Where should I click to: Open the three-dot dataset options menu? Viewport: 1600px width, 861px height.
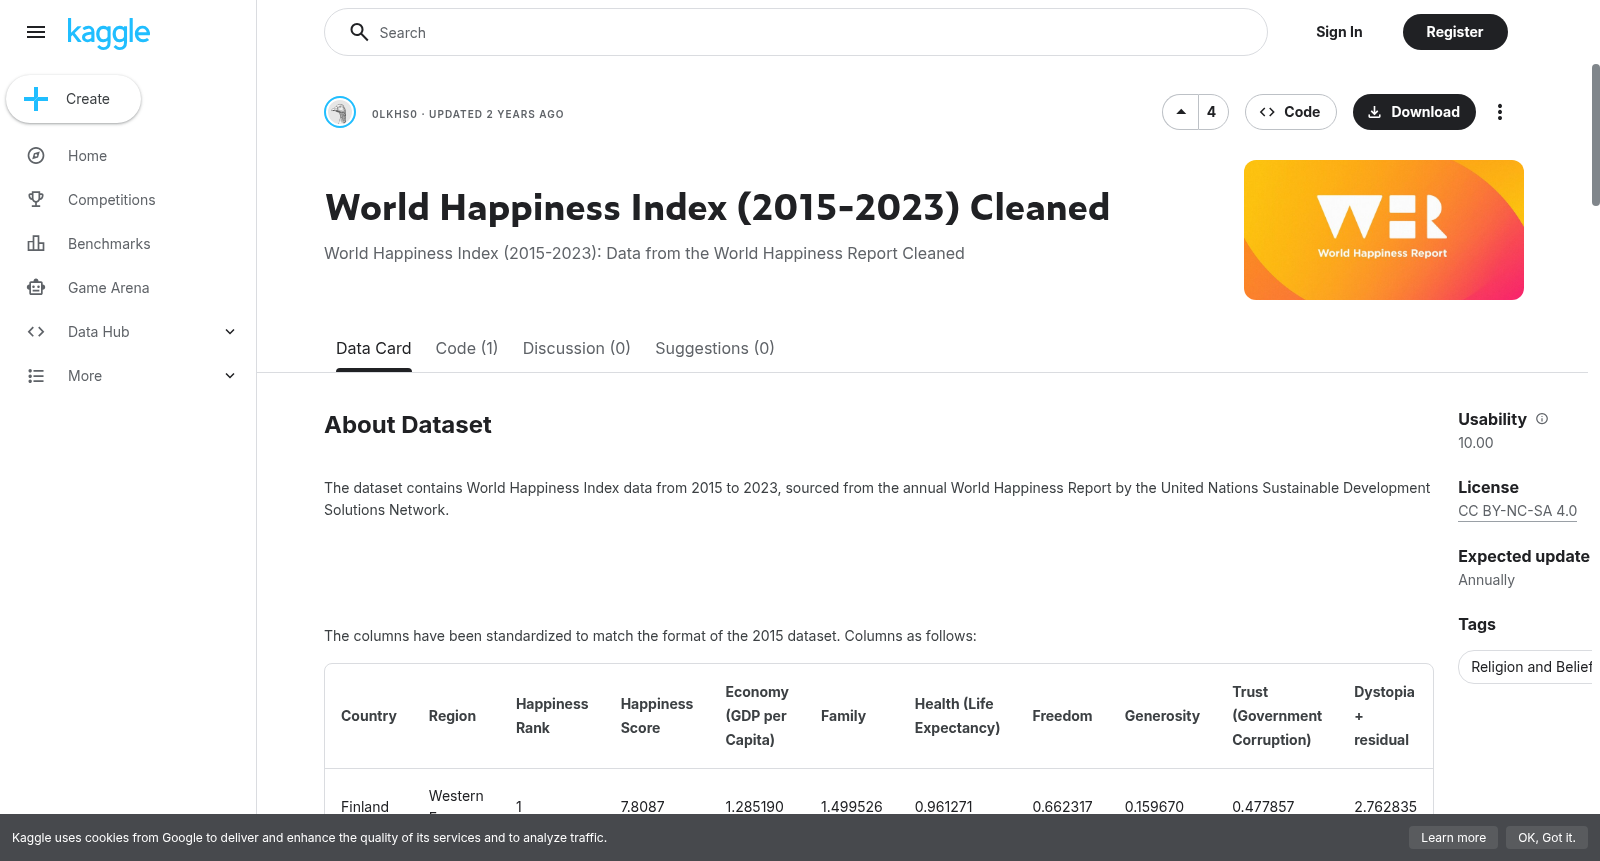[1499, 112]
